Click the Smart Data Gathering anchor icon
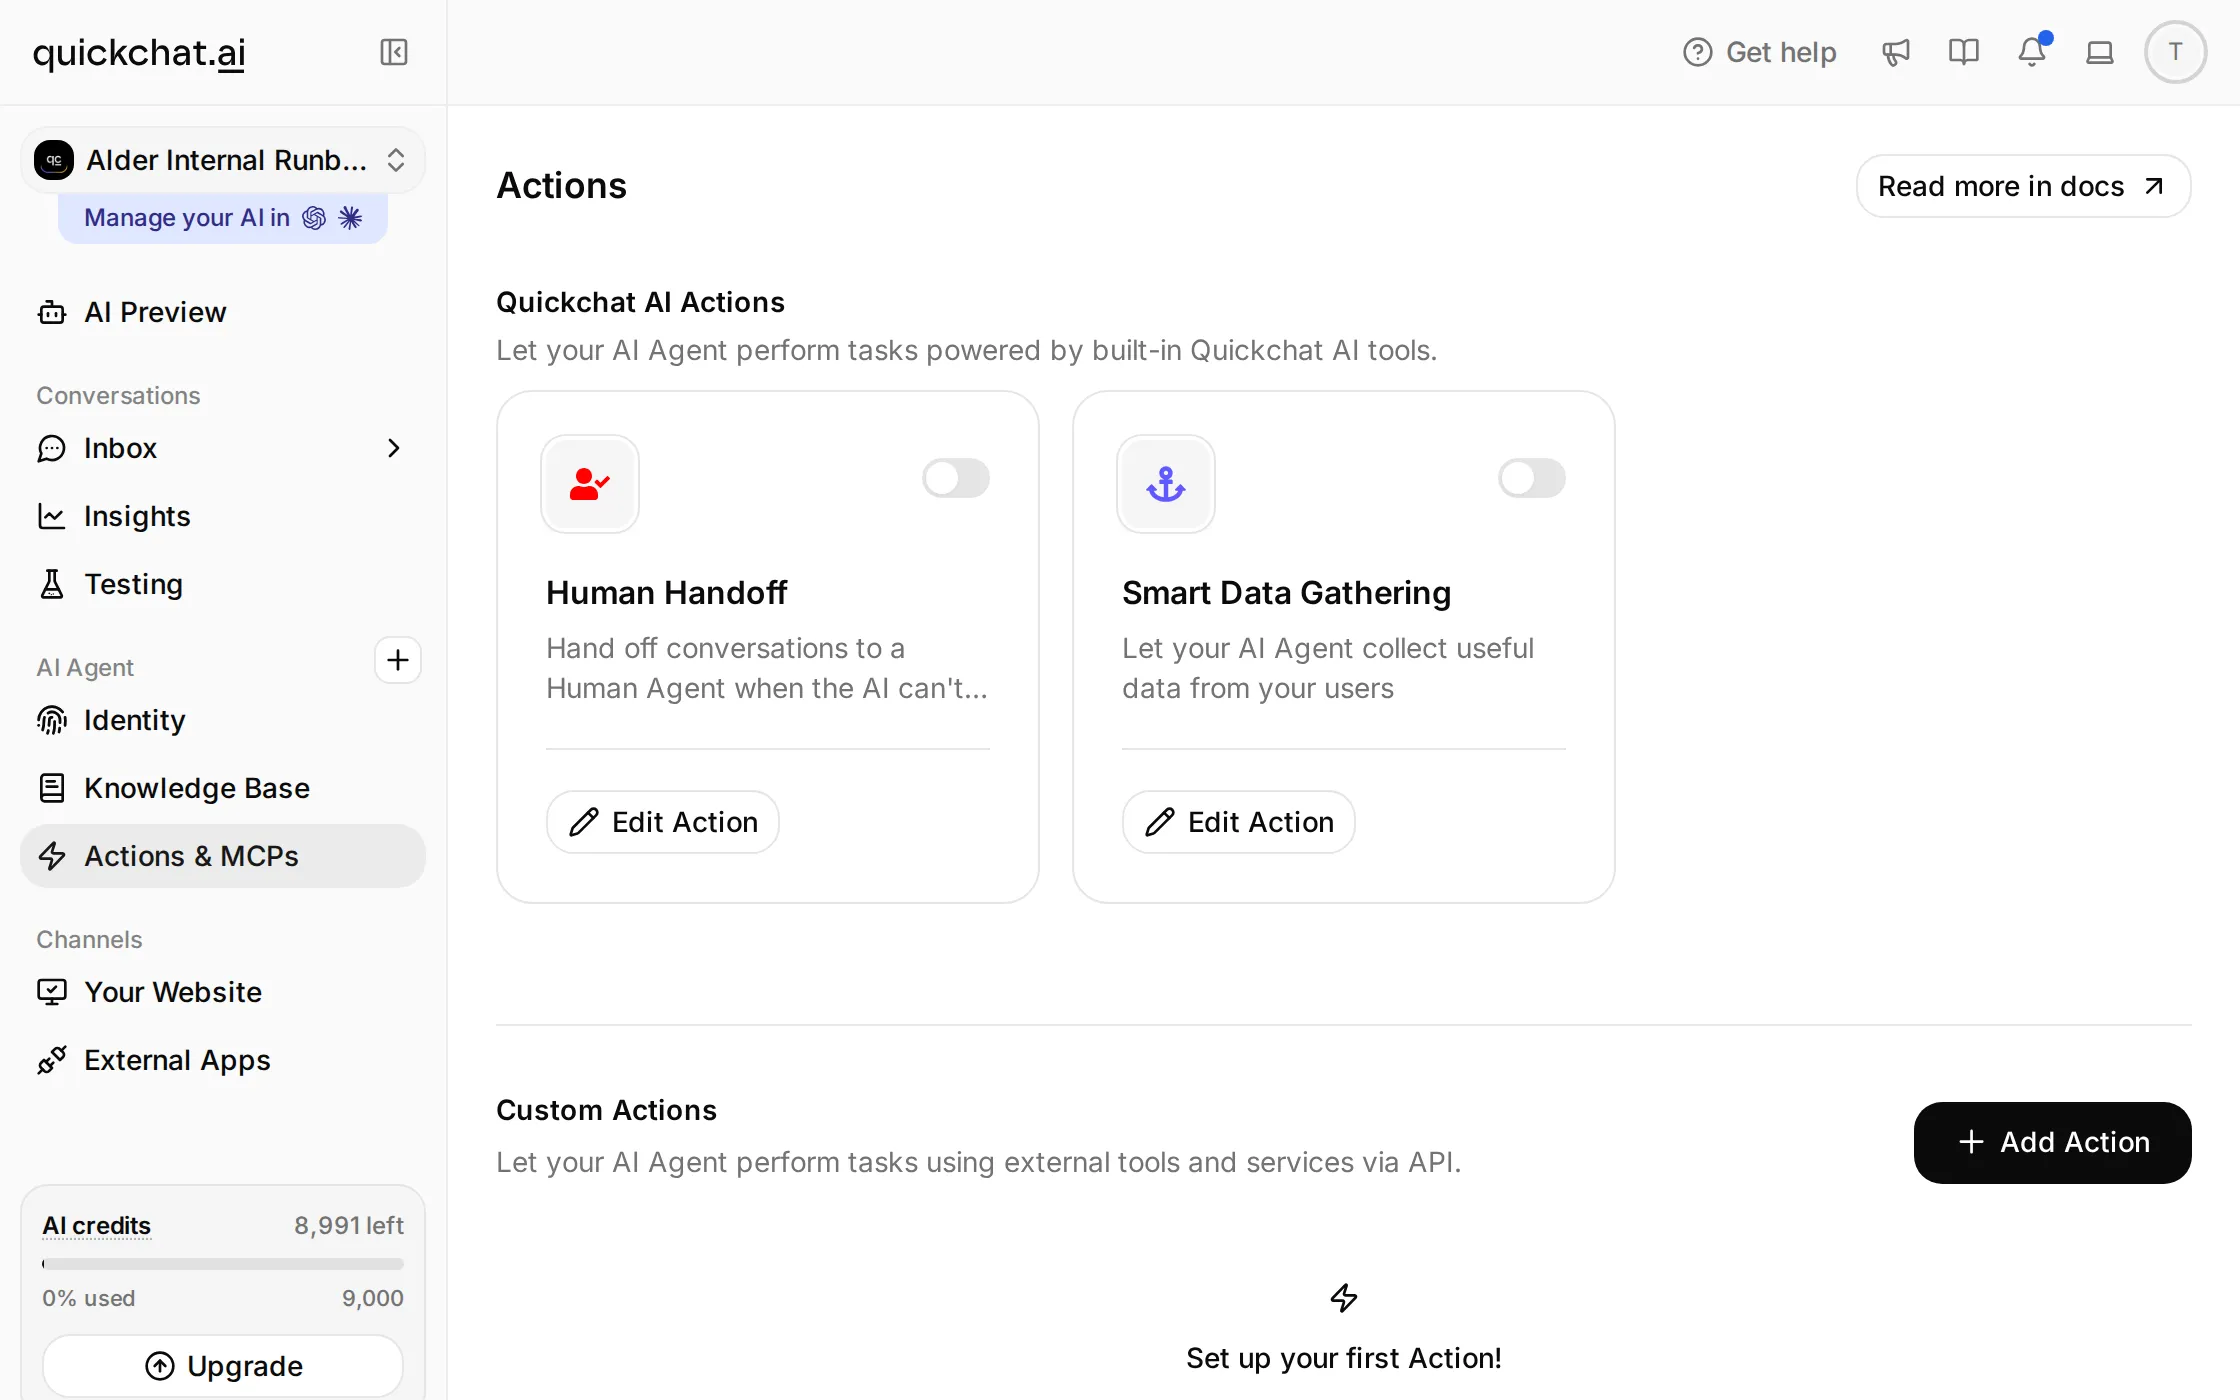Screen dimensions: 2240x1400 click(1166, 484)
